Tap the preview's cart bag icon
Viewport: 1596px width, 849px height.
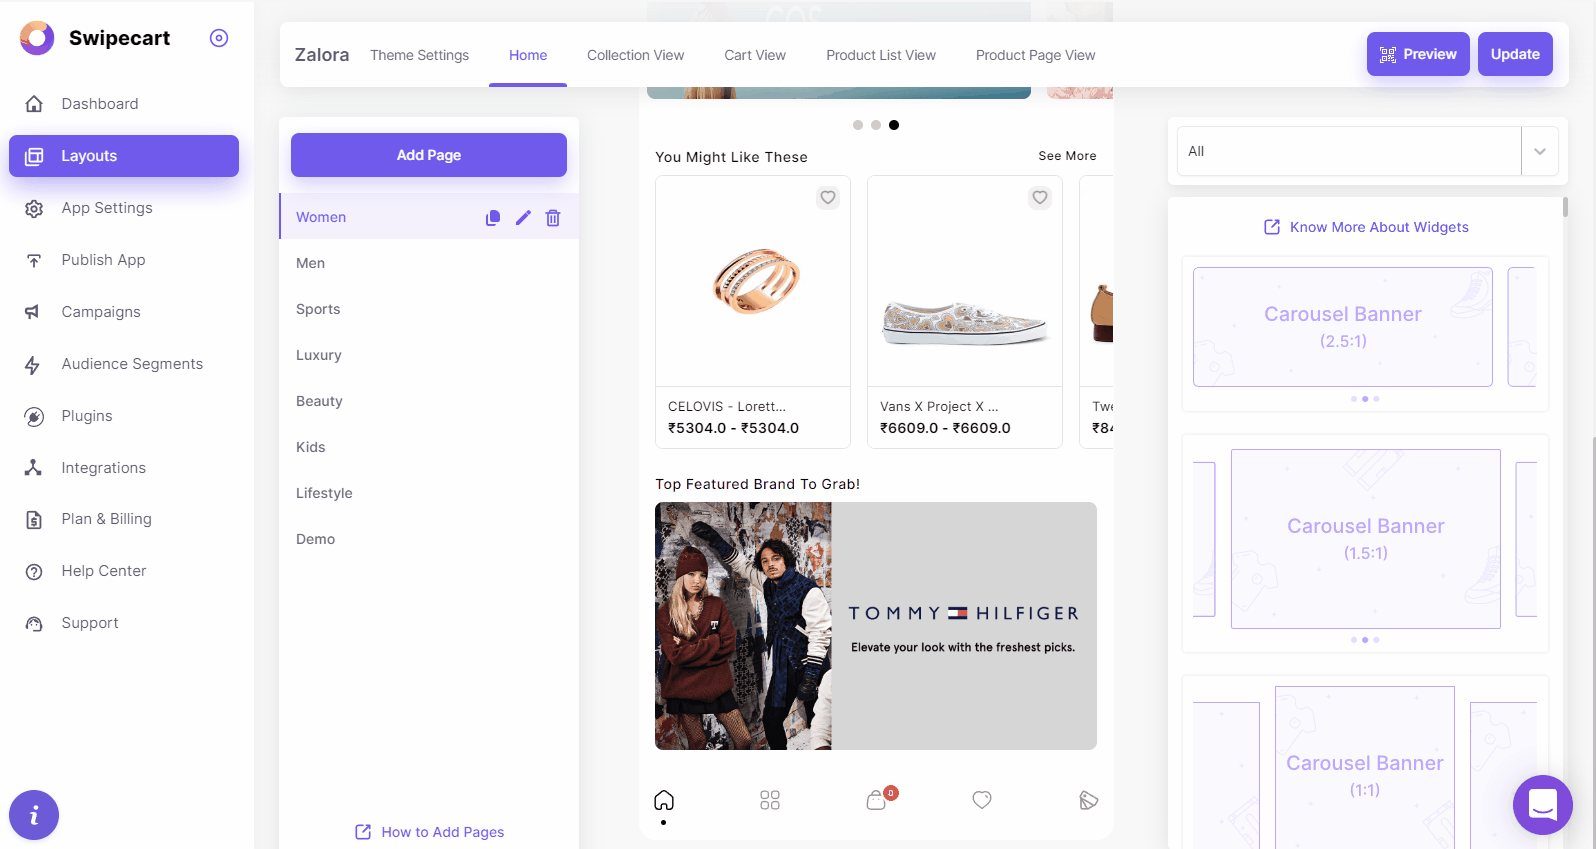coord(877,799)
